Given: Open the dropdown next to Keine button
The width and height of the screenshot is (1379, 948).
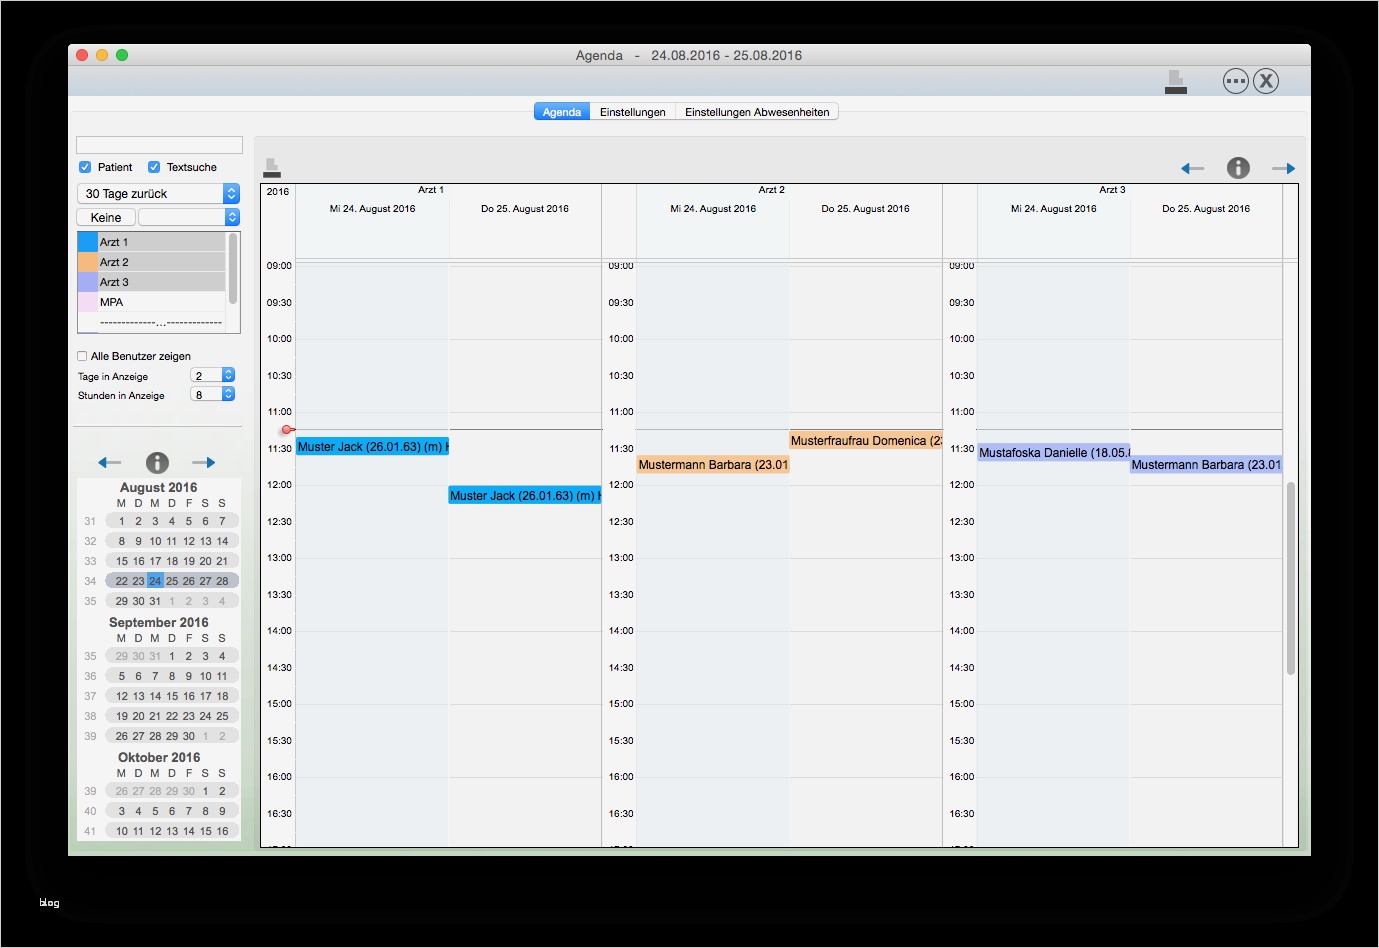Looking at the screenshot, I should tap(189, 217).
